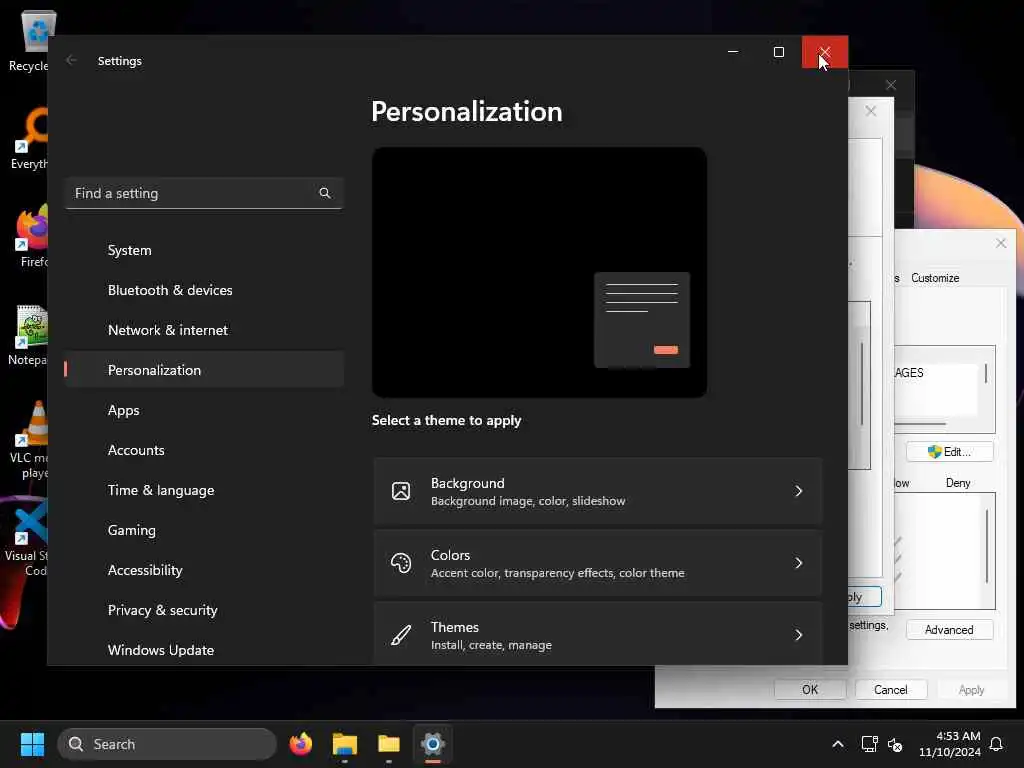Image resolution: width=1024 pixels, height=768 pixels.
Task: Click the search magnifier icon in Find a setting
Action: (x=325, y=193)
